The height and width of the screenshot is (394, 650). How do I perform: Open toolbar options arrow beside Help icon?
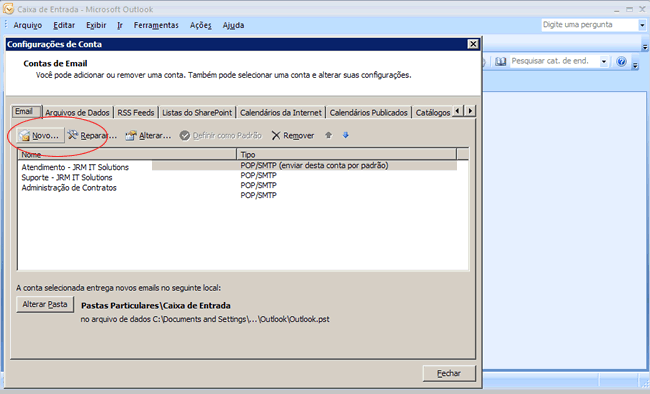pos(635,65)
